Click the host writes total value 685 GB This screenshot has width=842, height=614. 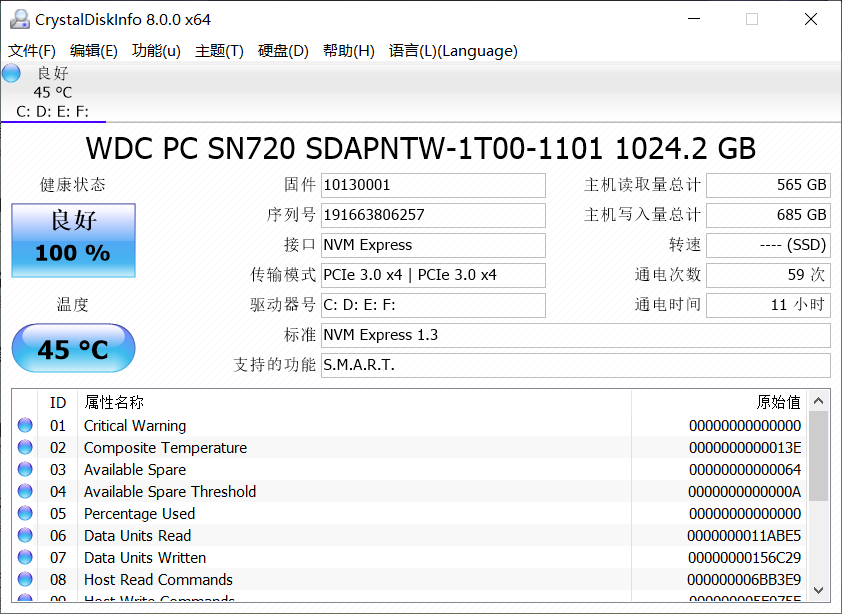(x=768, y=215)
